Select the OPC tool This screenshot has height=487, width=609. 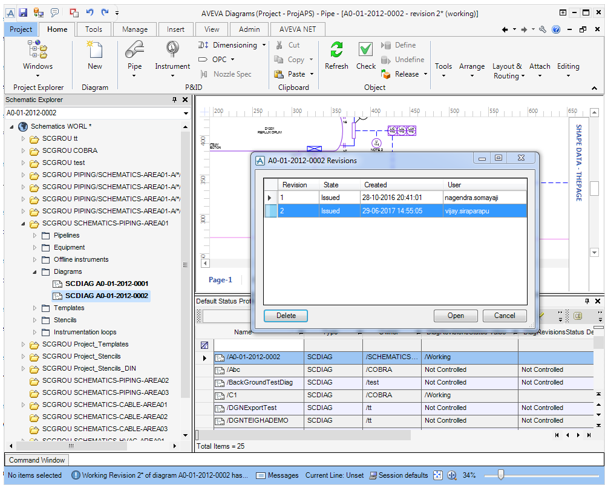[203, 59]
